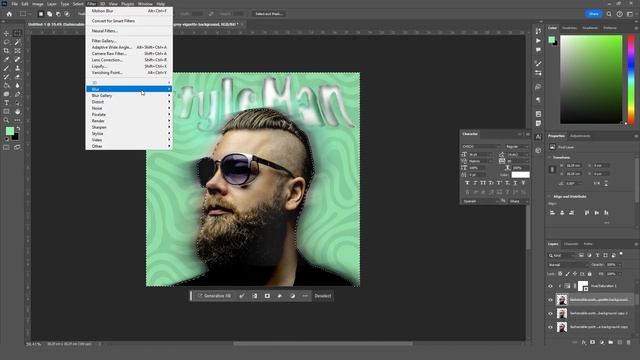Open the Blur submenu in Filter menu
The height and width of the screenshot is (360, 640).
pos(129,89)
